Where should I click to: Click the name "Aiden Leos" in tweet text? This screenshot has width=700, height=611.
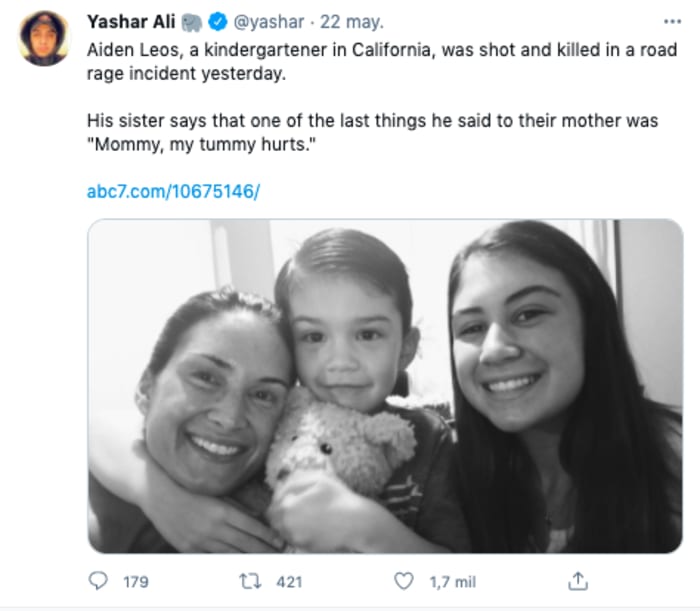click(128, 48)
